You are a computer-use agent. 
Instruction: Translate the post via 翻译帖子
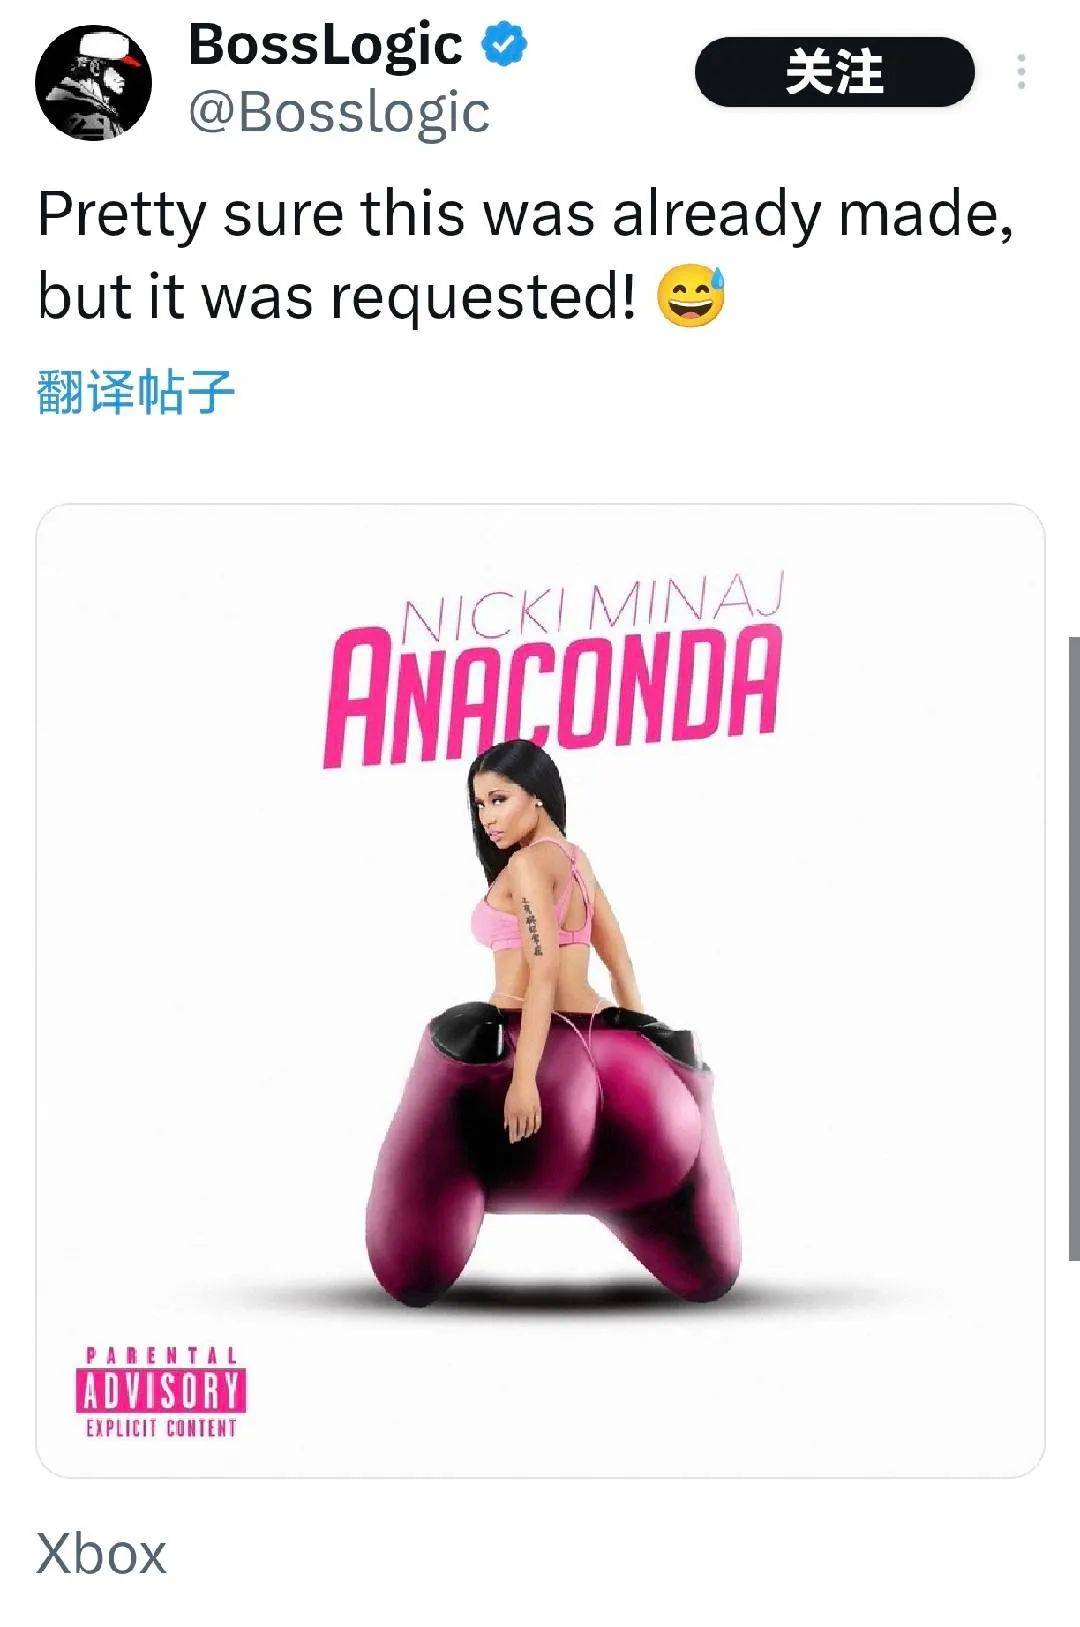(136, 391)
